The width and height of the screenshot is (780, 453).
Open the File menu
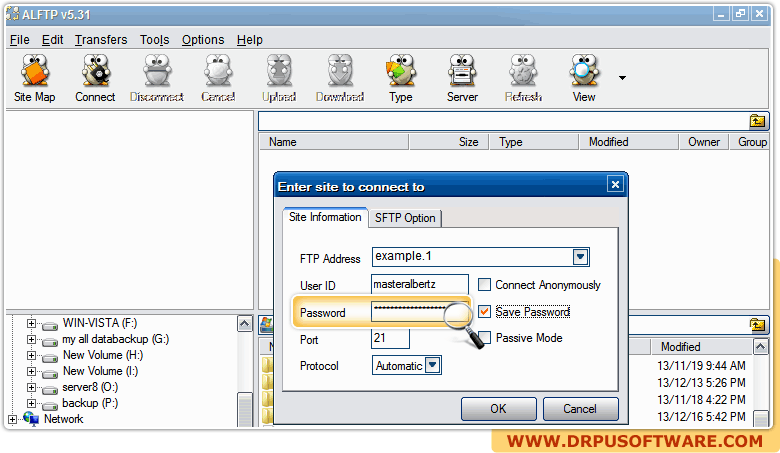pyautogui.click(x=20, y=40)
